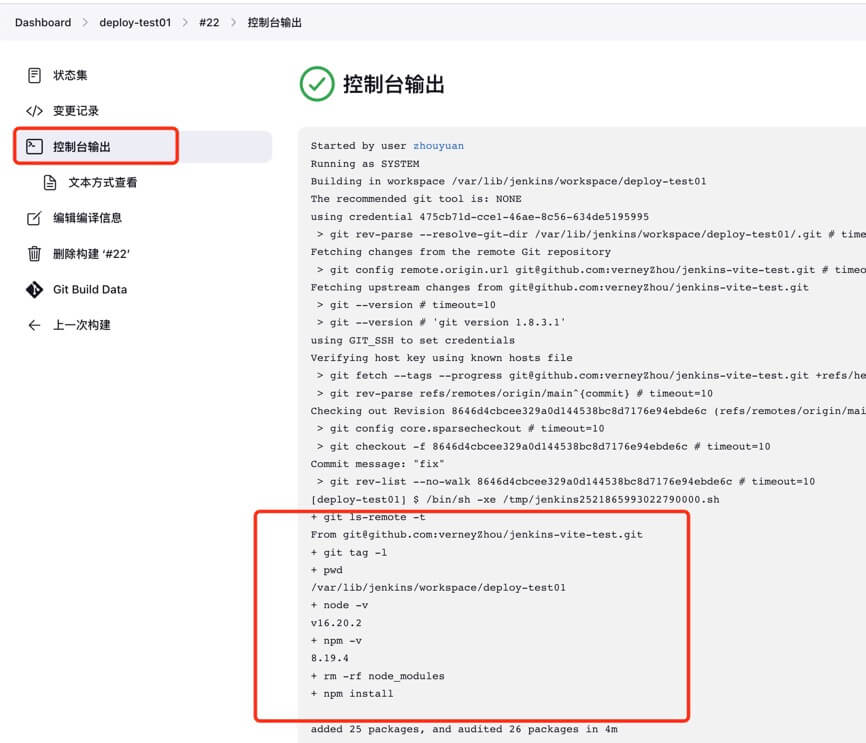This screenshot has width=866, height=743.
Task: Click the 文本方式查看 file icon
Action: pos(50,183)
